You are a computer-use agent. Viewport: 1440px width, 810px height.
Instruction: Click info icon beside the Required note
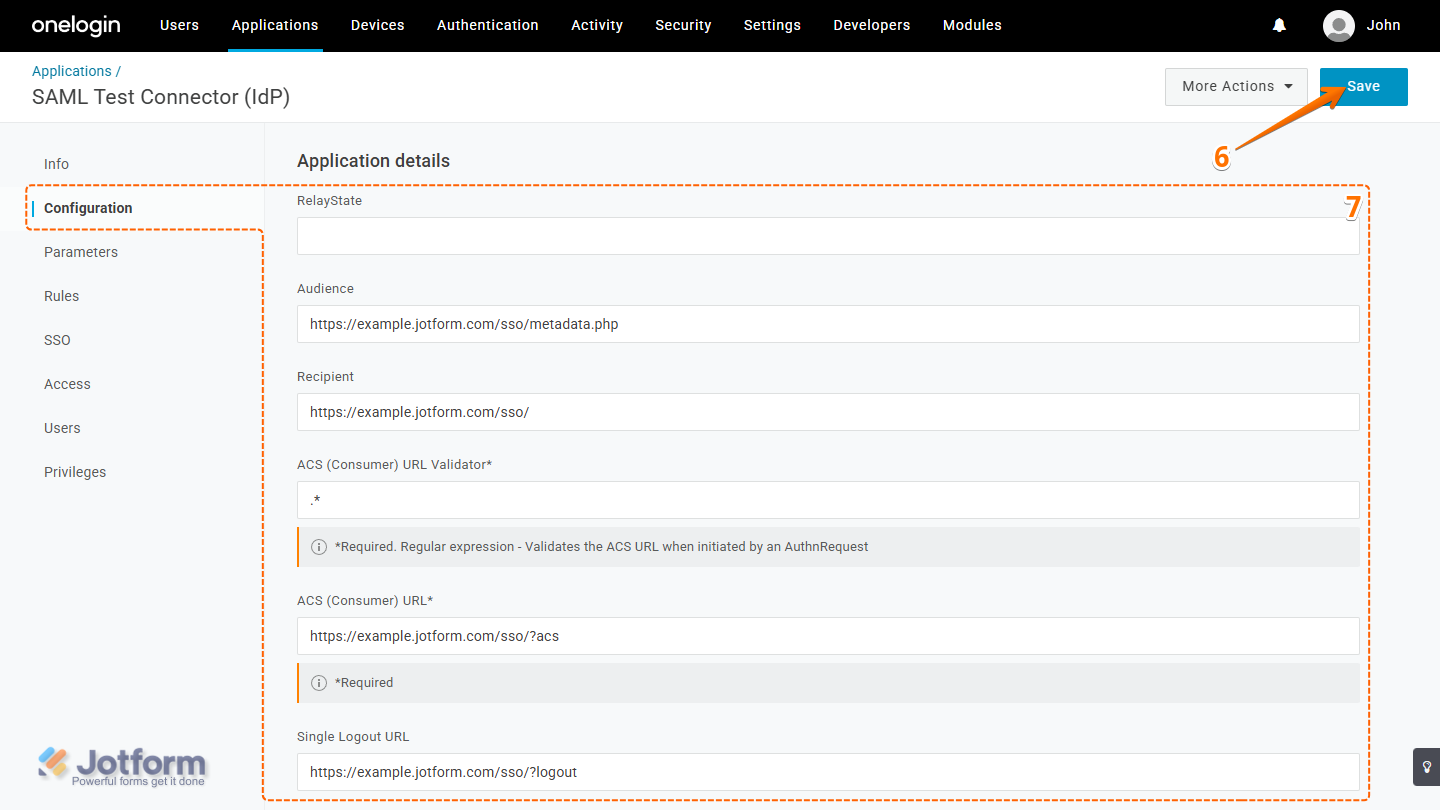pos(319,683)
